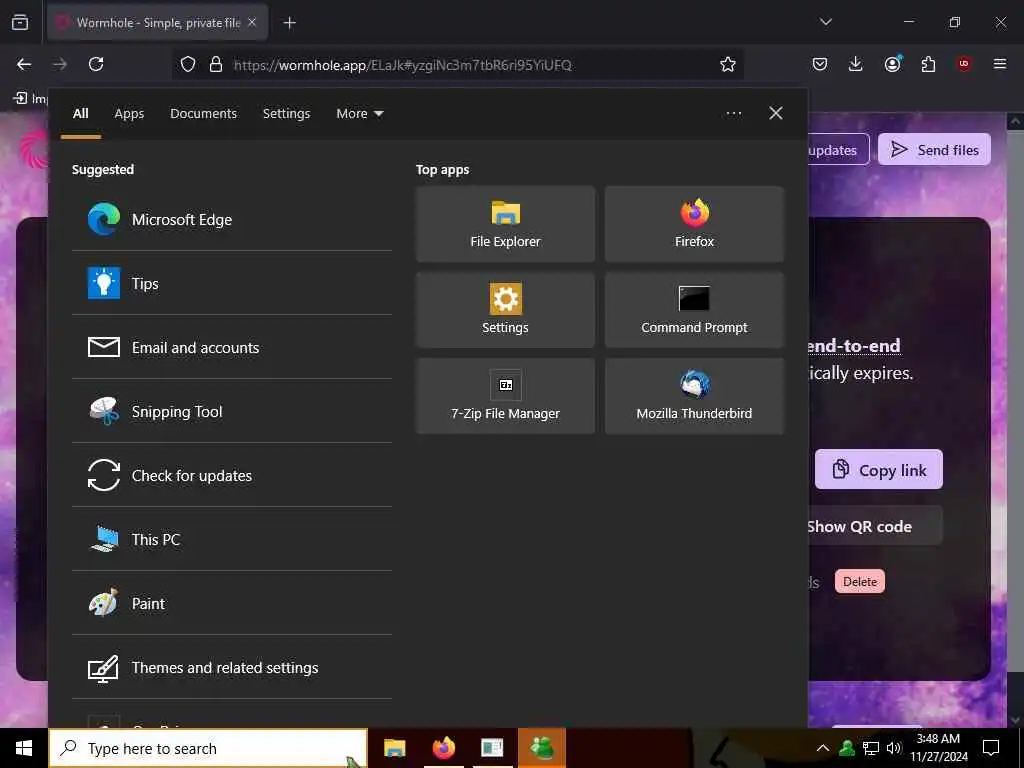Expand the More dropdown in search
The width and height of the screenshot is (1024, 768).
[x=359, y=114]
